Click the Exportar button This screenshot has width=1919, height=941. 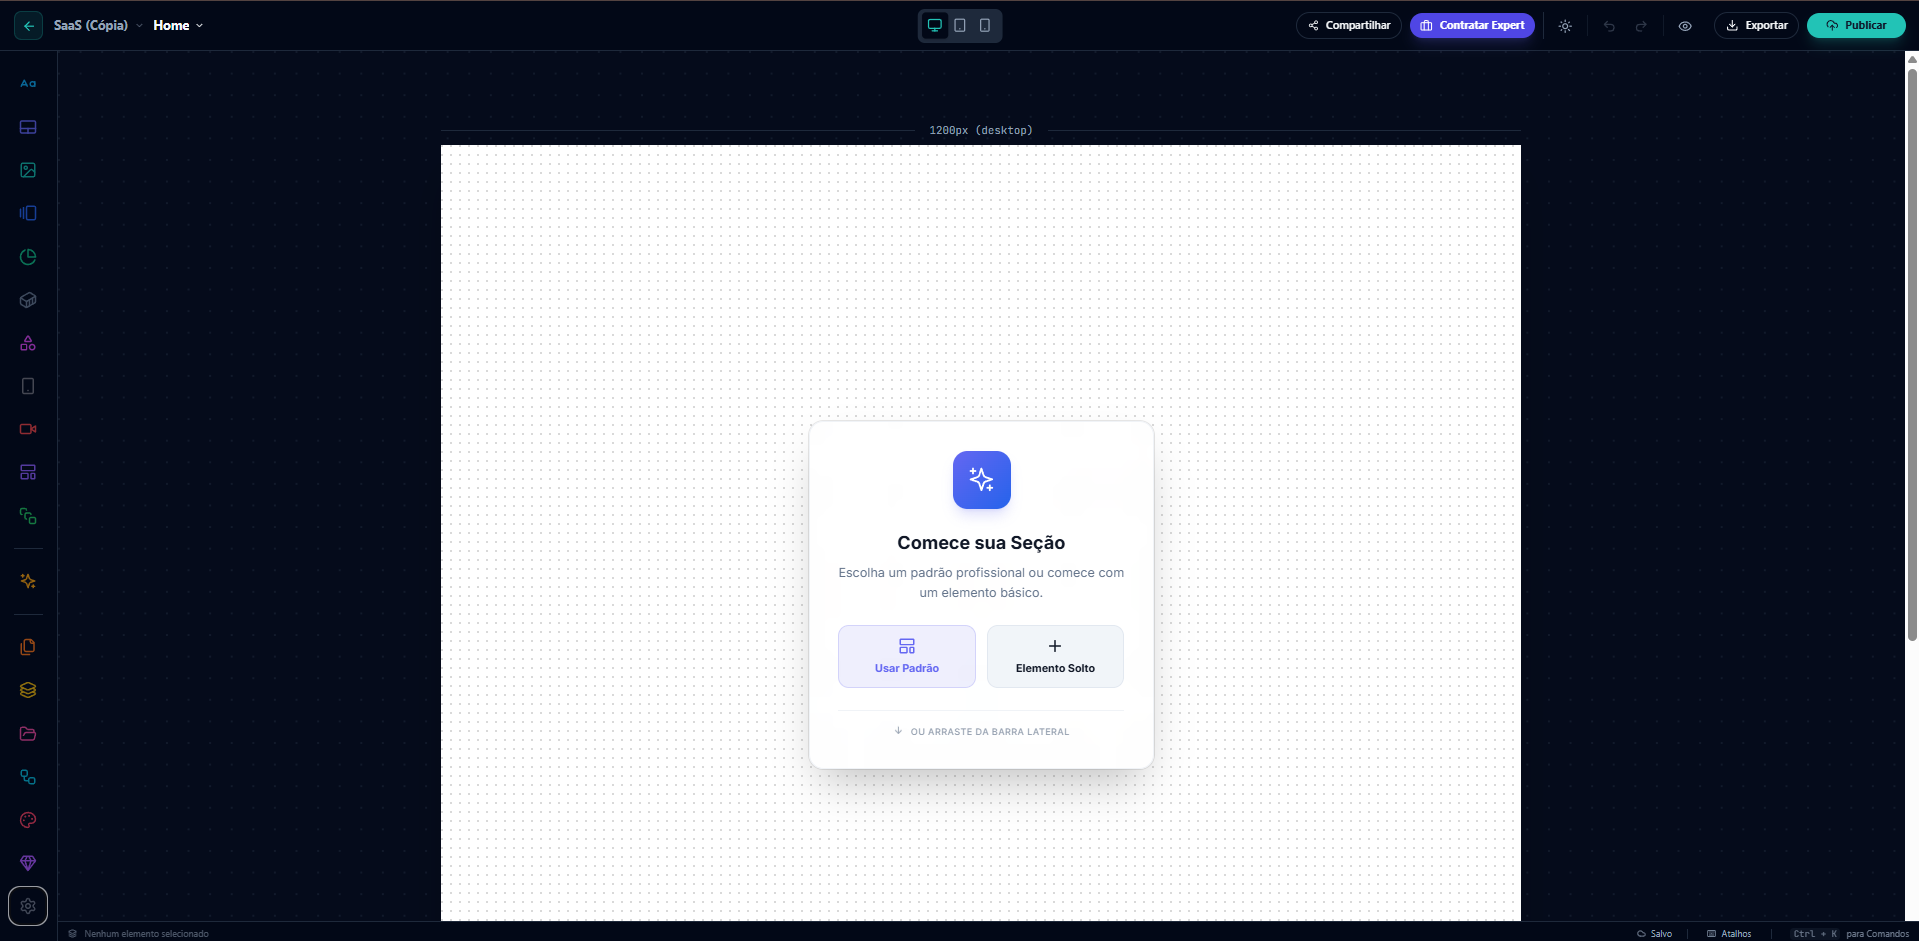[x=1756, y=26]
